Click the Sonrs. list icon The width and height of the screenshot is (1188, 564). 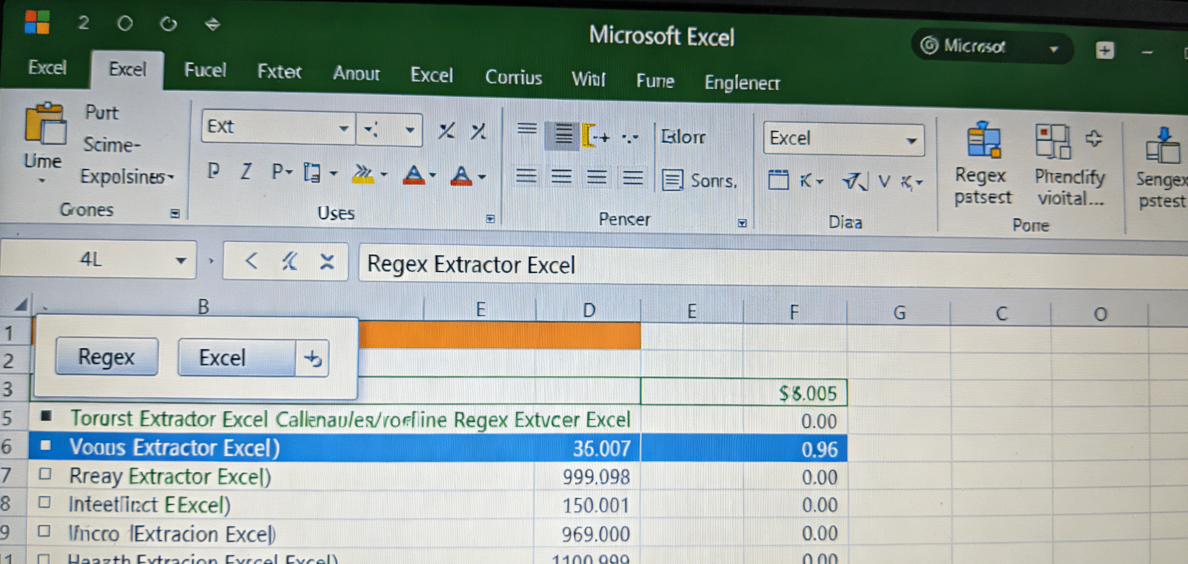(673, 180)
